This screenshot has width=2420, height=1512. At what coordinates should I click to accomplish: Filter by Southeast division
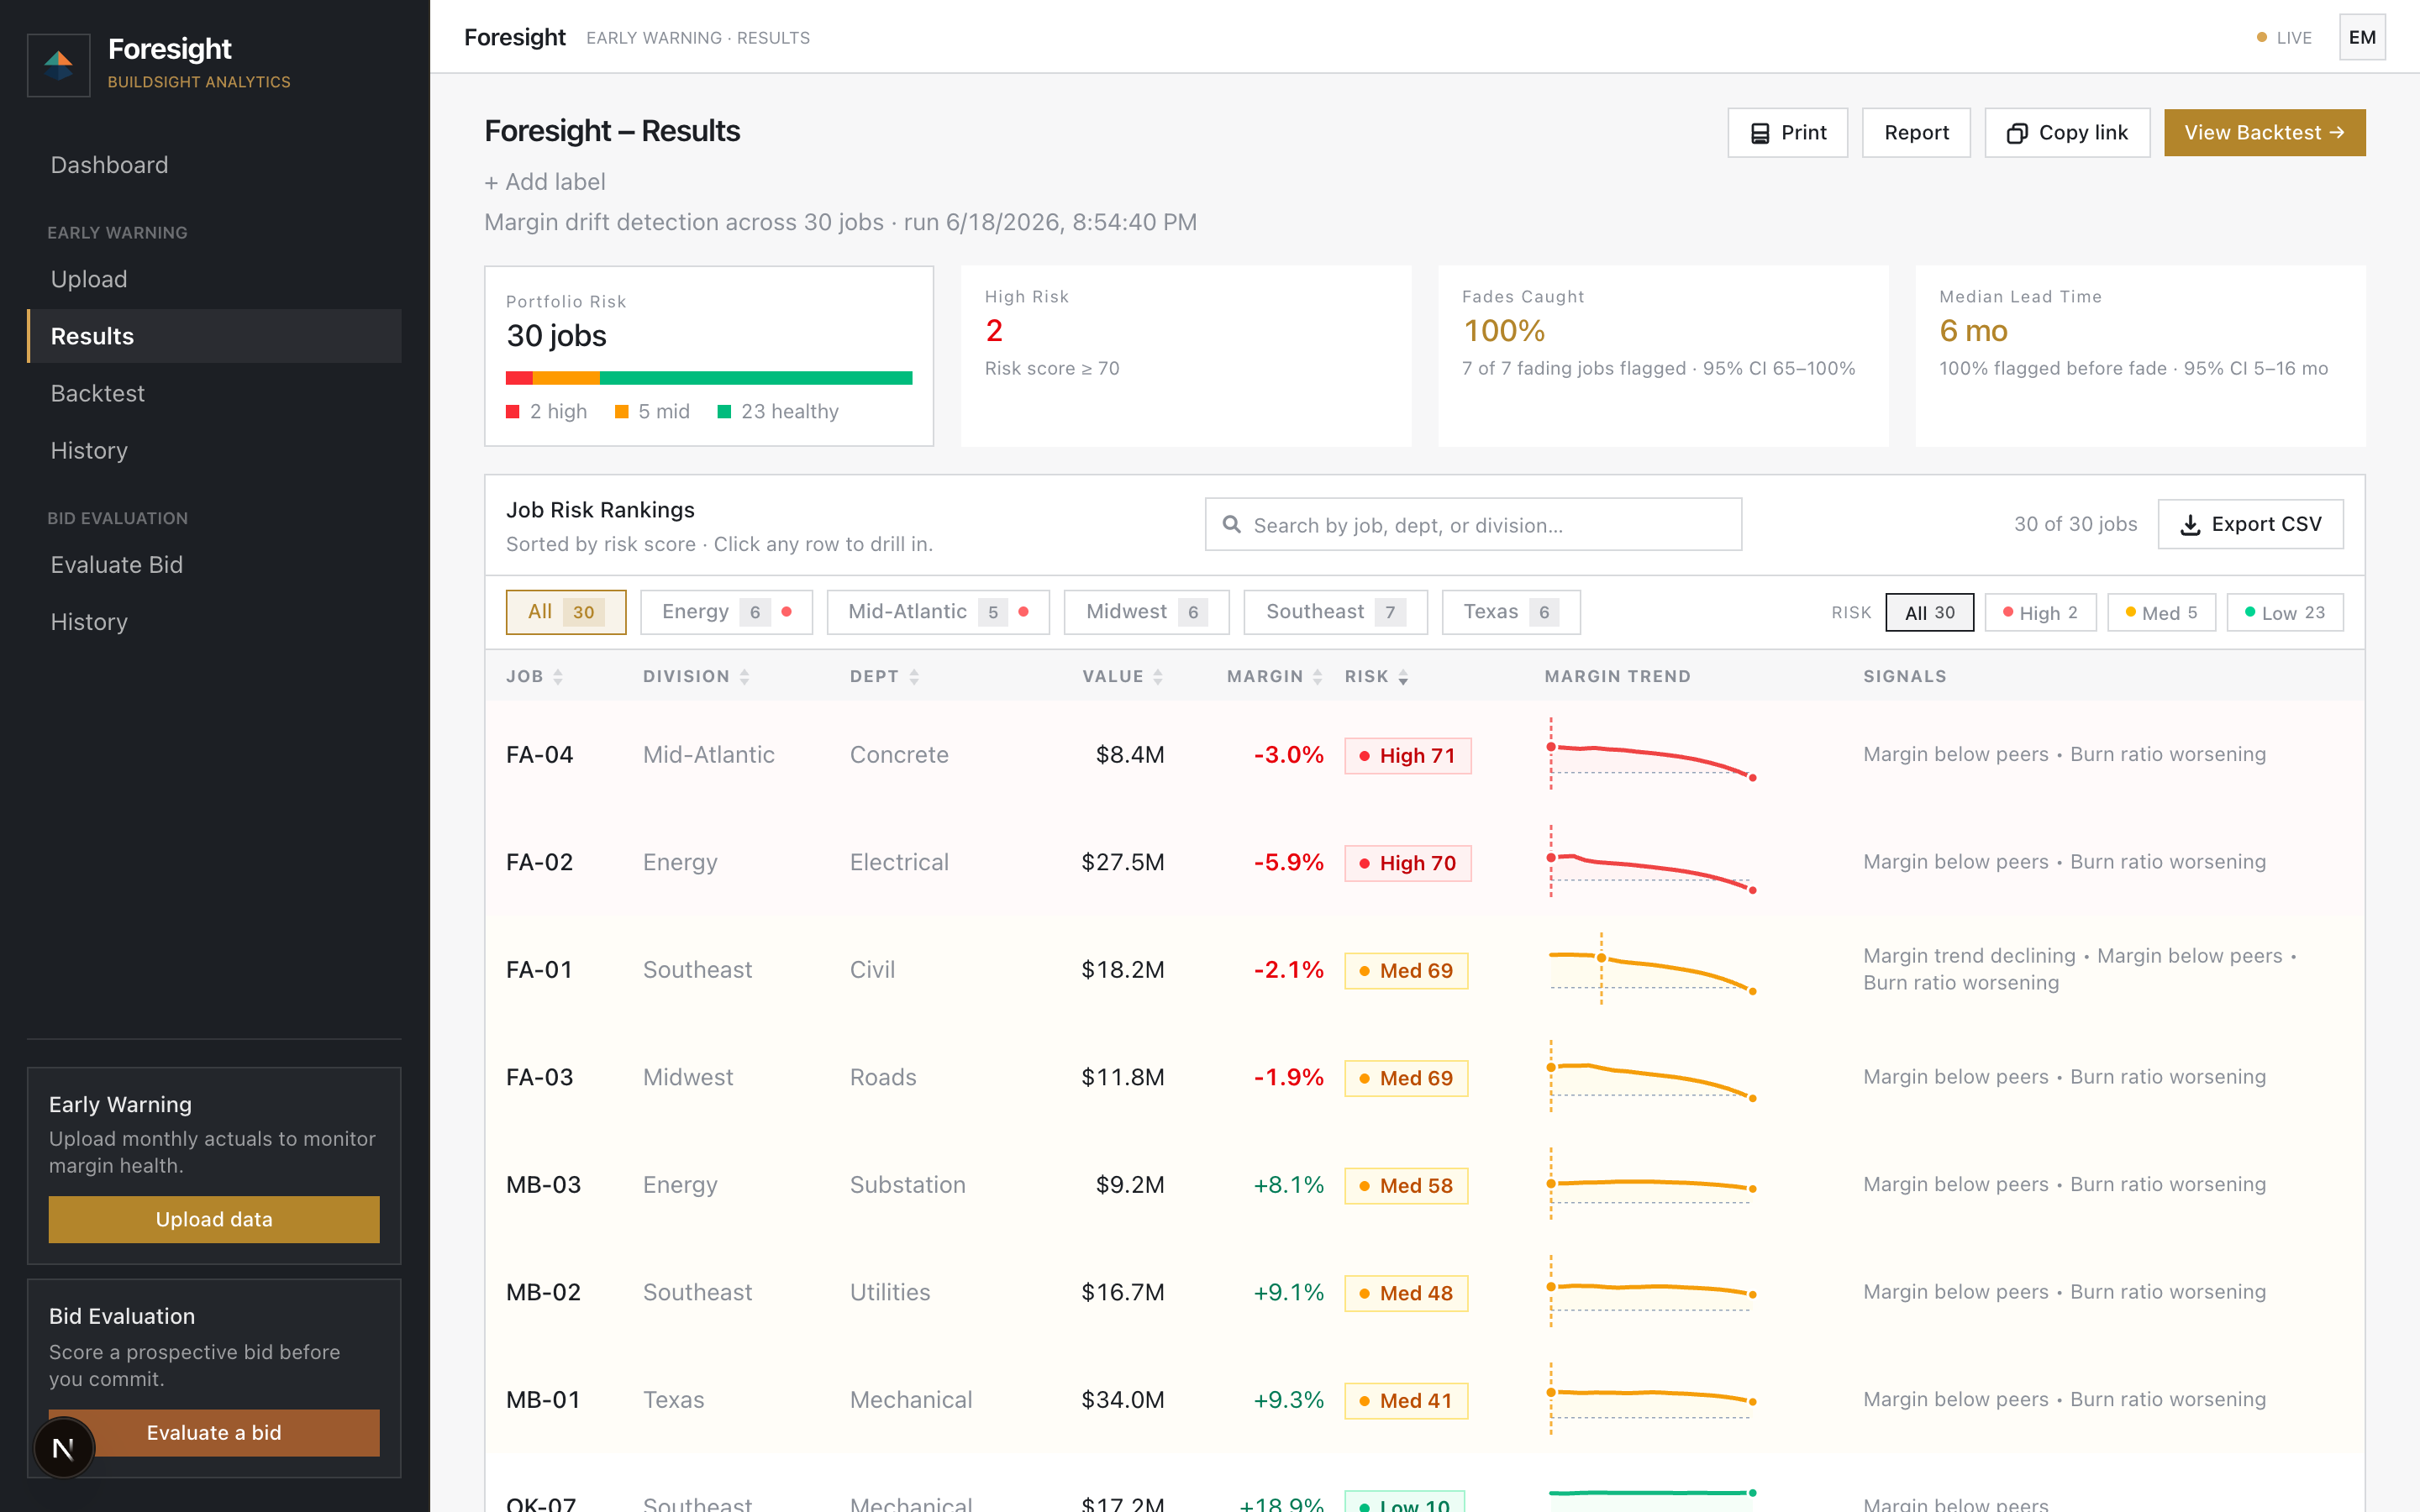[x=1335, y=612]
